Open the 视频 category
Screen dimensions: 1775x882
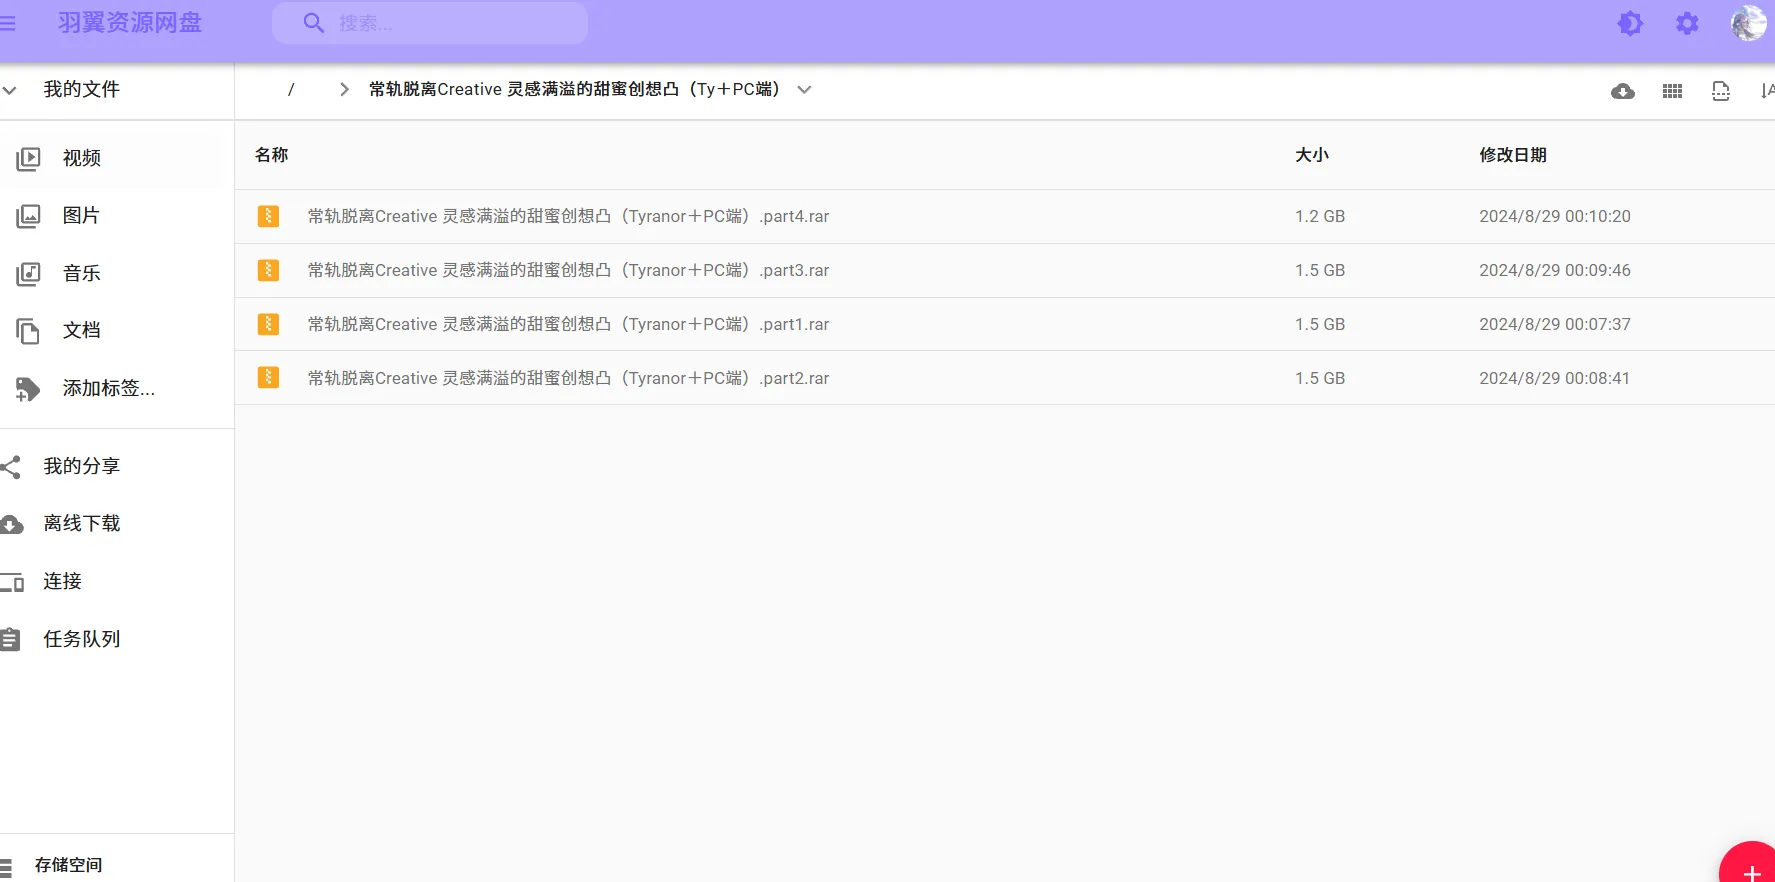[81, 158]
